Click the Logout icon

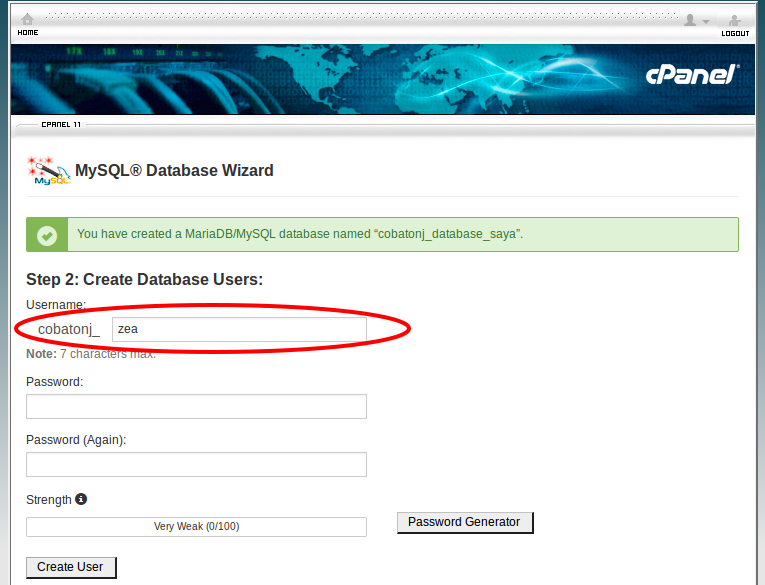(x=735, y=20)
